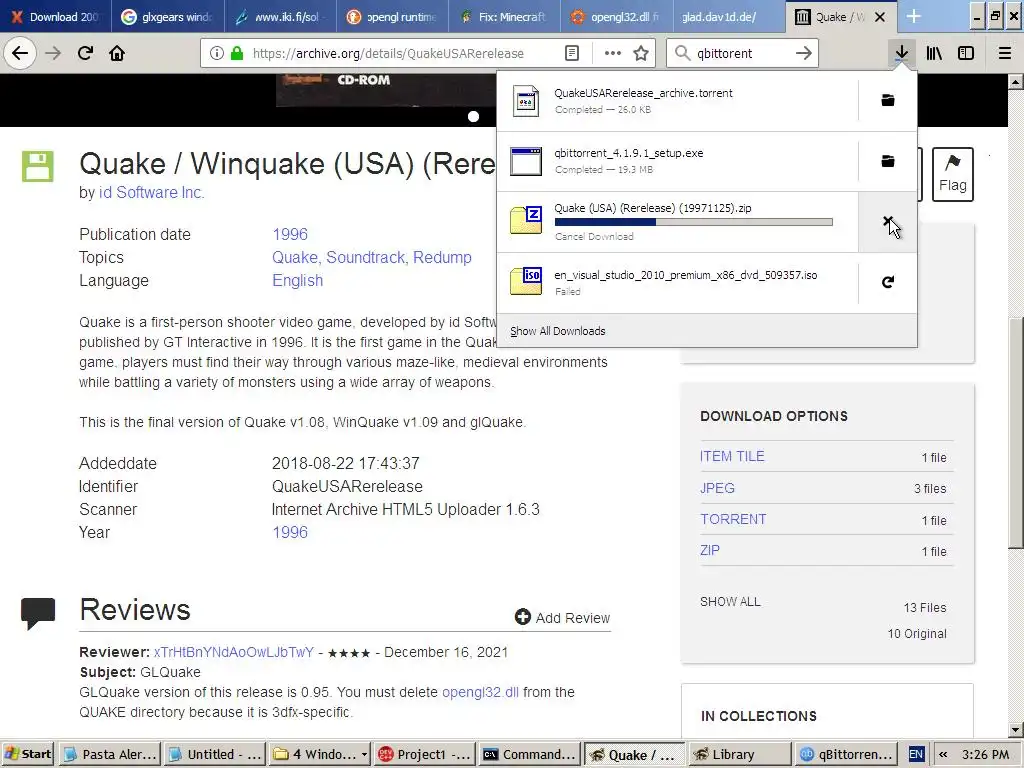Click the Quake zip download progress bar
The height and width of the screenshot is (768, 1024).
[694, 222]
